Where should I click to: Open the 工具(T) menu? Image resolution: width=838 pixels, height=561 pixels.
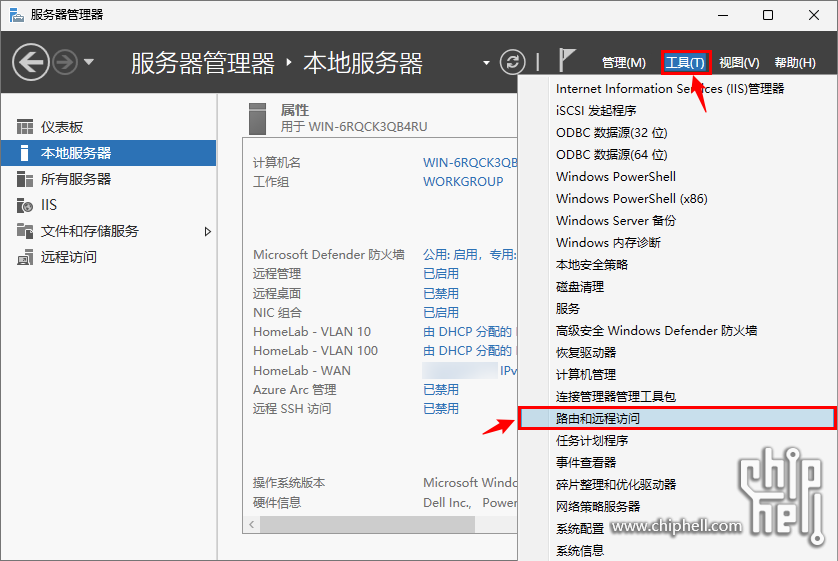click(686, 63)
